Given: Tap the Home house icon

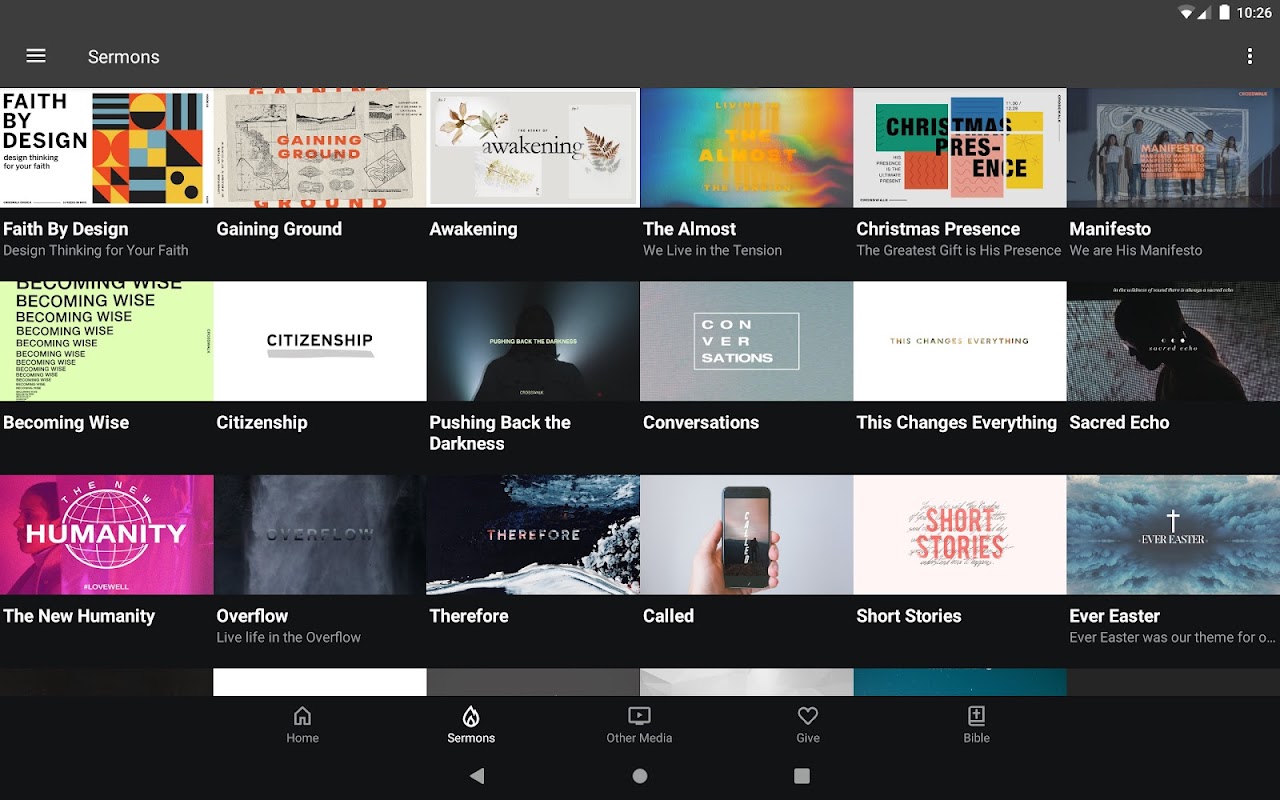Looking at the screenshot, I should coord(302,716).
